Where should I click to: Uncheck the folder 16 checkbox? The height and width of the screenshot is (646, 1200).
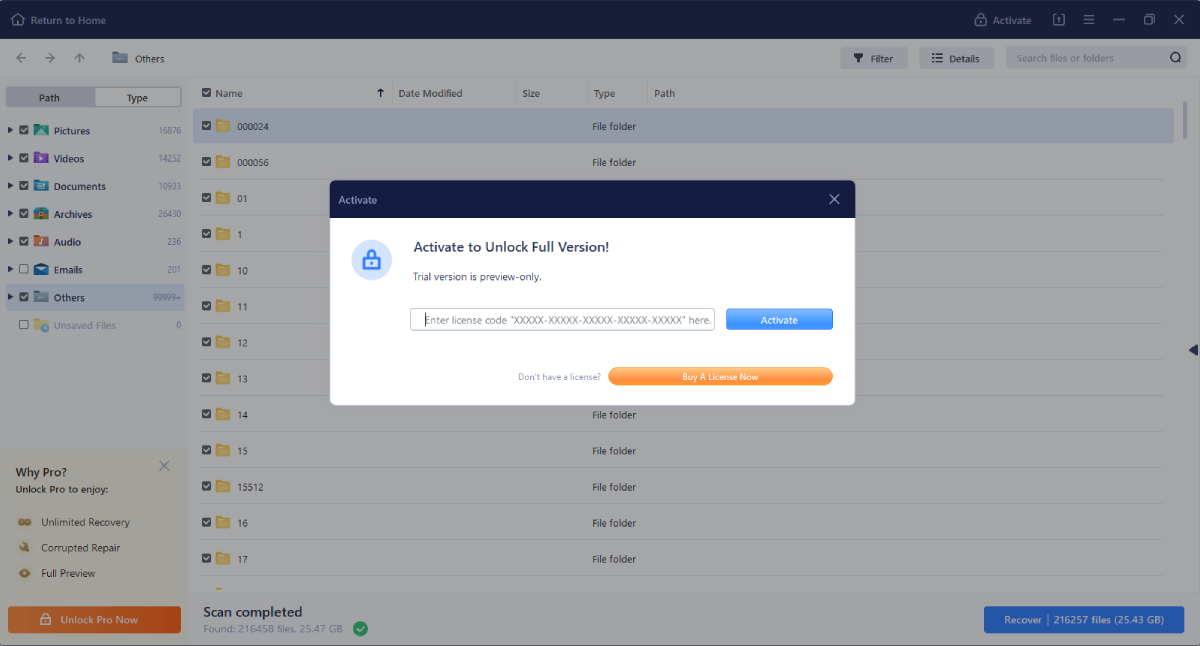coord(206,522)
